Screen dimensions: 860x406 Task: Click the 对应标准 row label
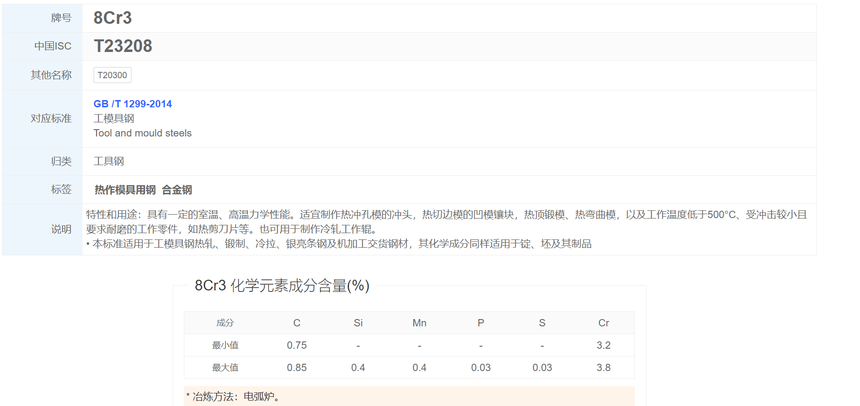tap(51, 119)
